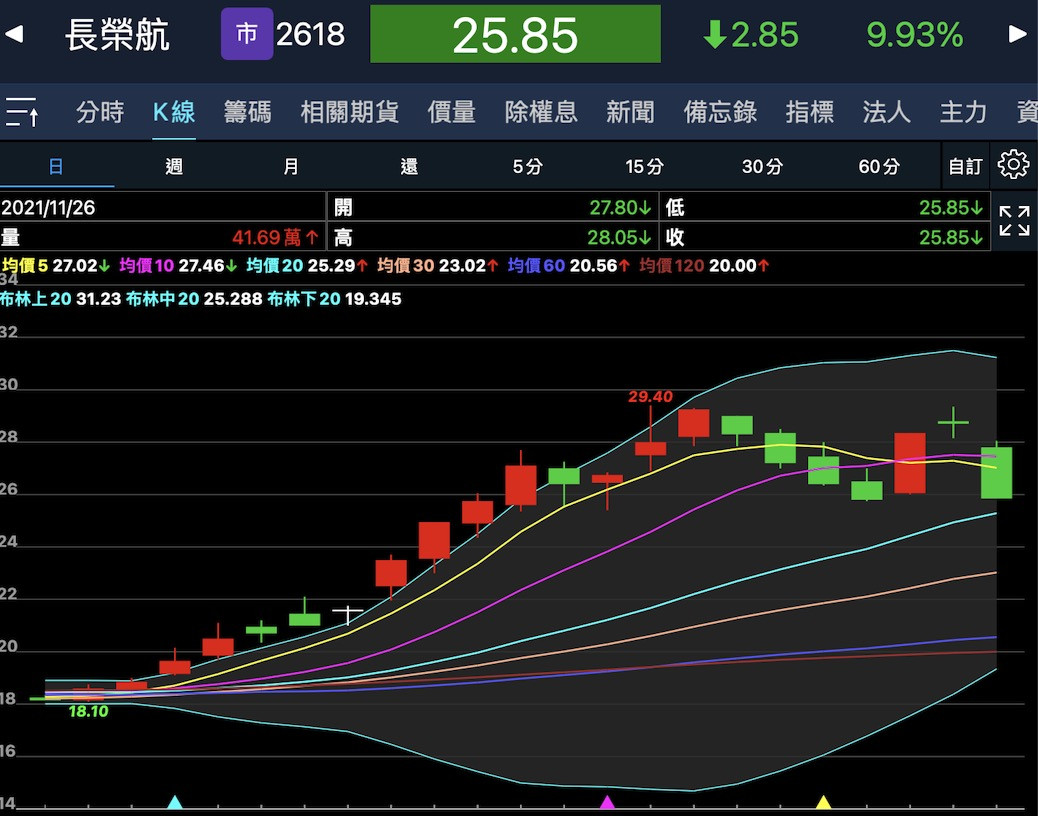
Task: Tap the 自訂 custom button
Action: 965,166
